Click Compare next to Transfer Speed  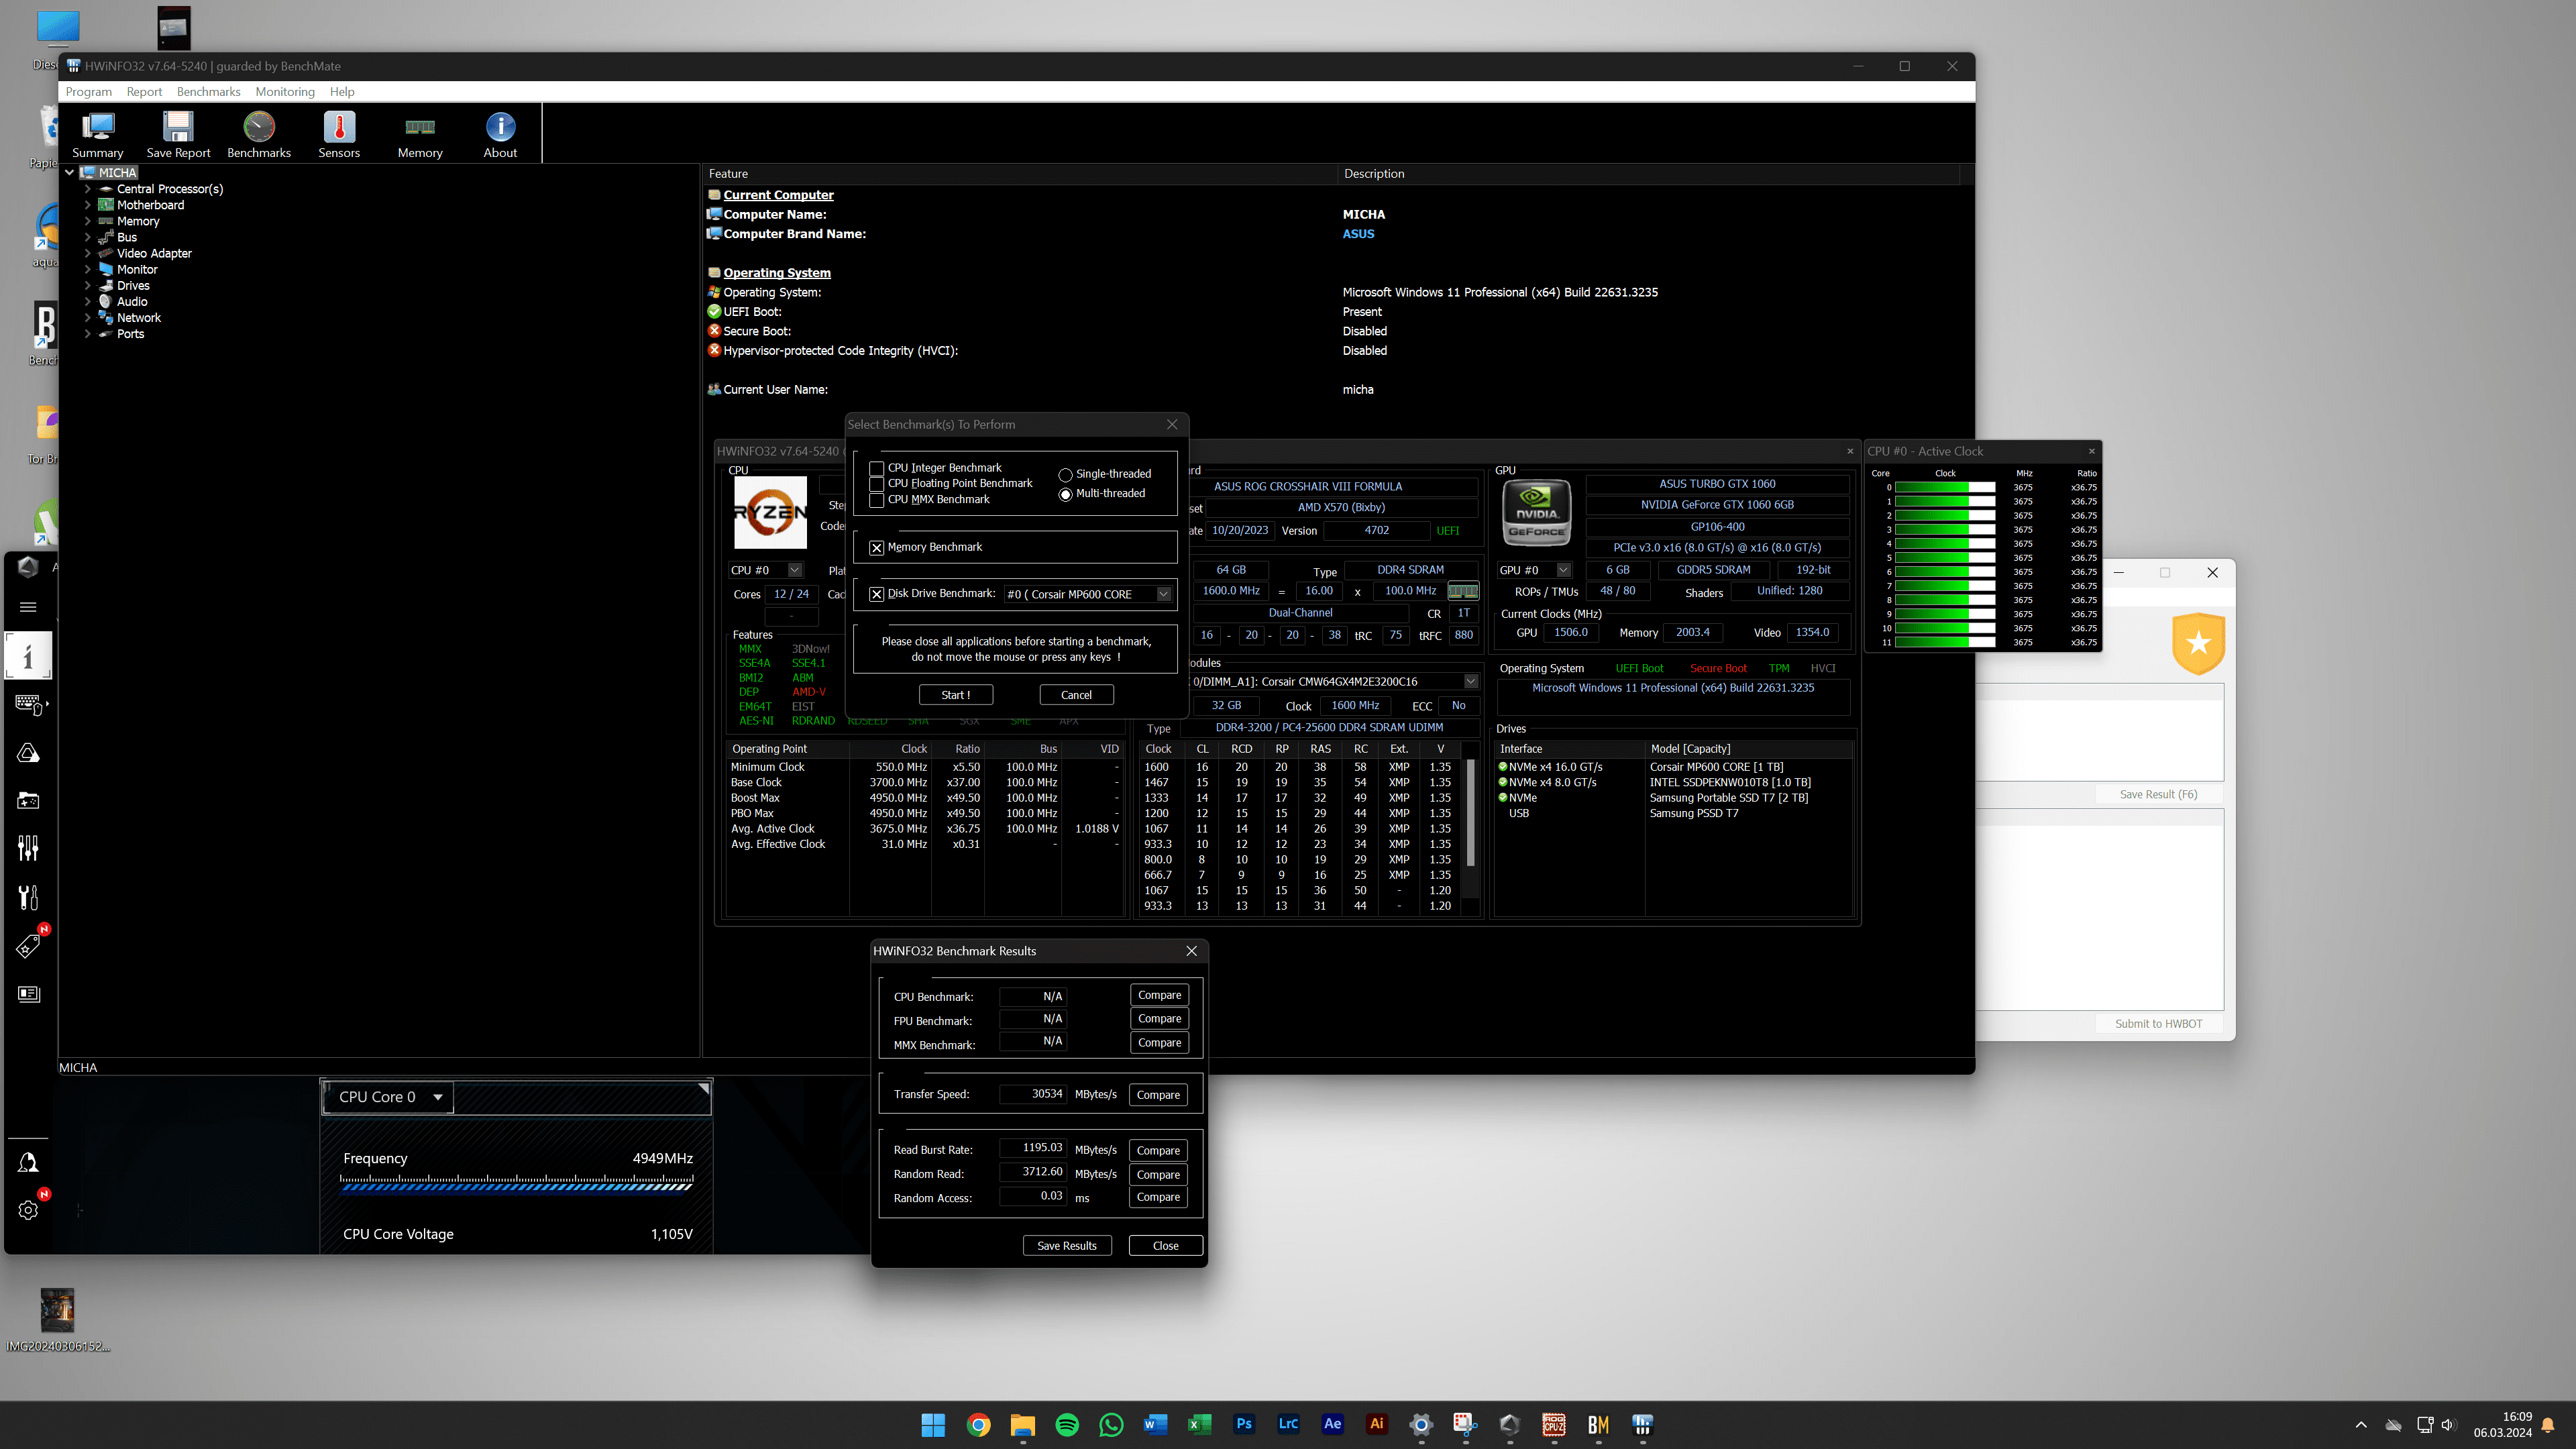click(x=1158, y=1095)
